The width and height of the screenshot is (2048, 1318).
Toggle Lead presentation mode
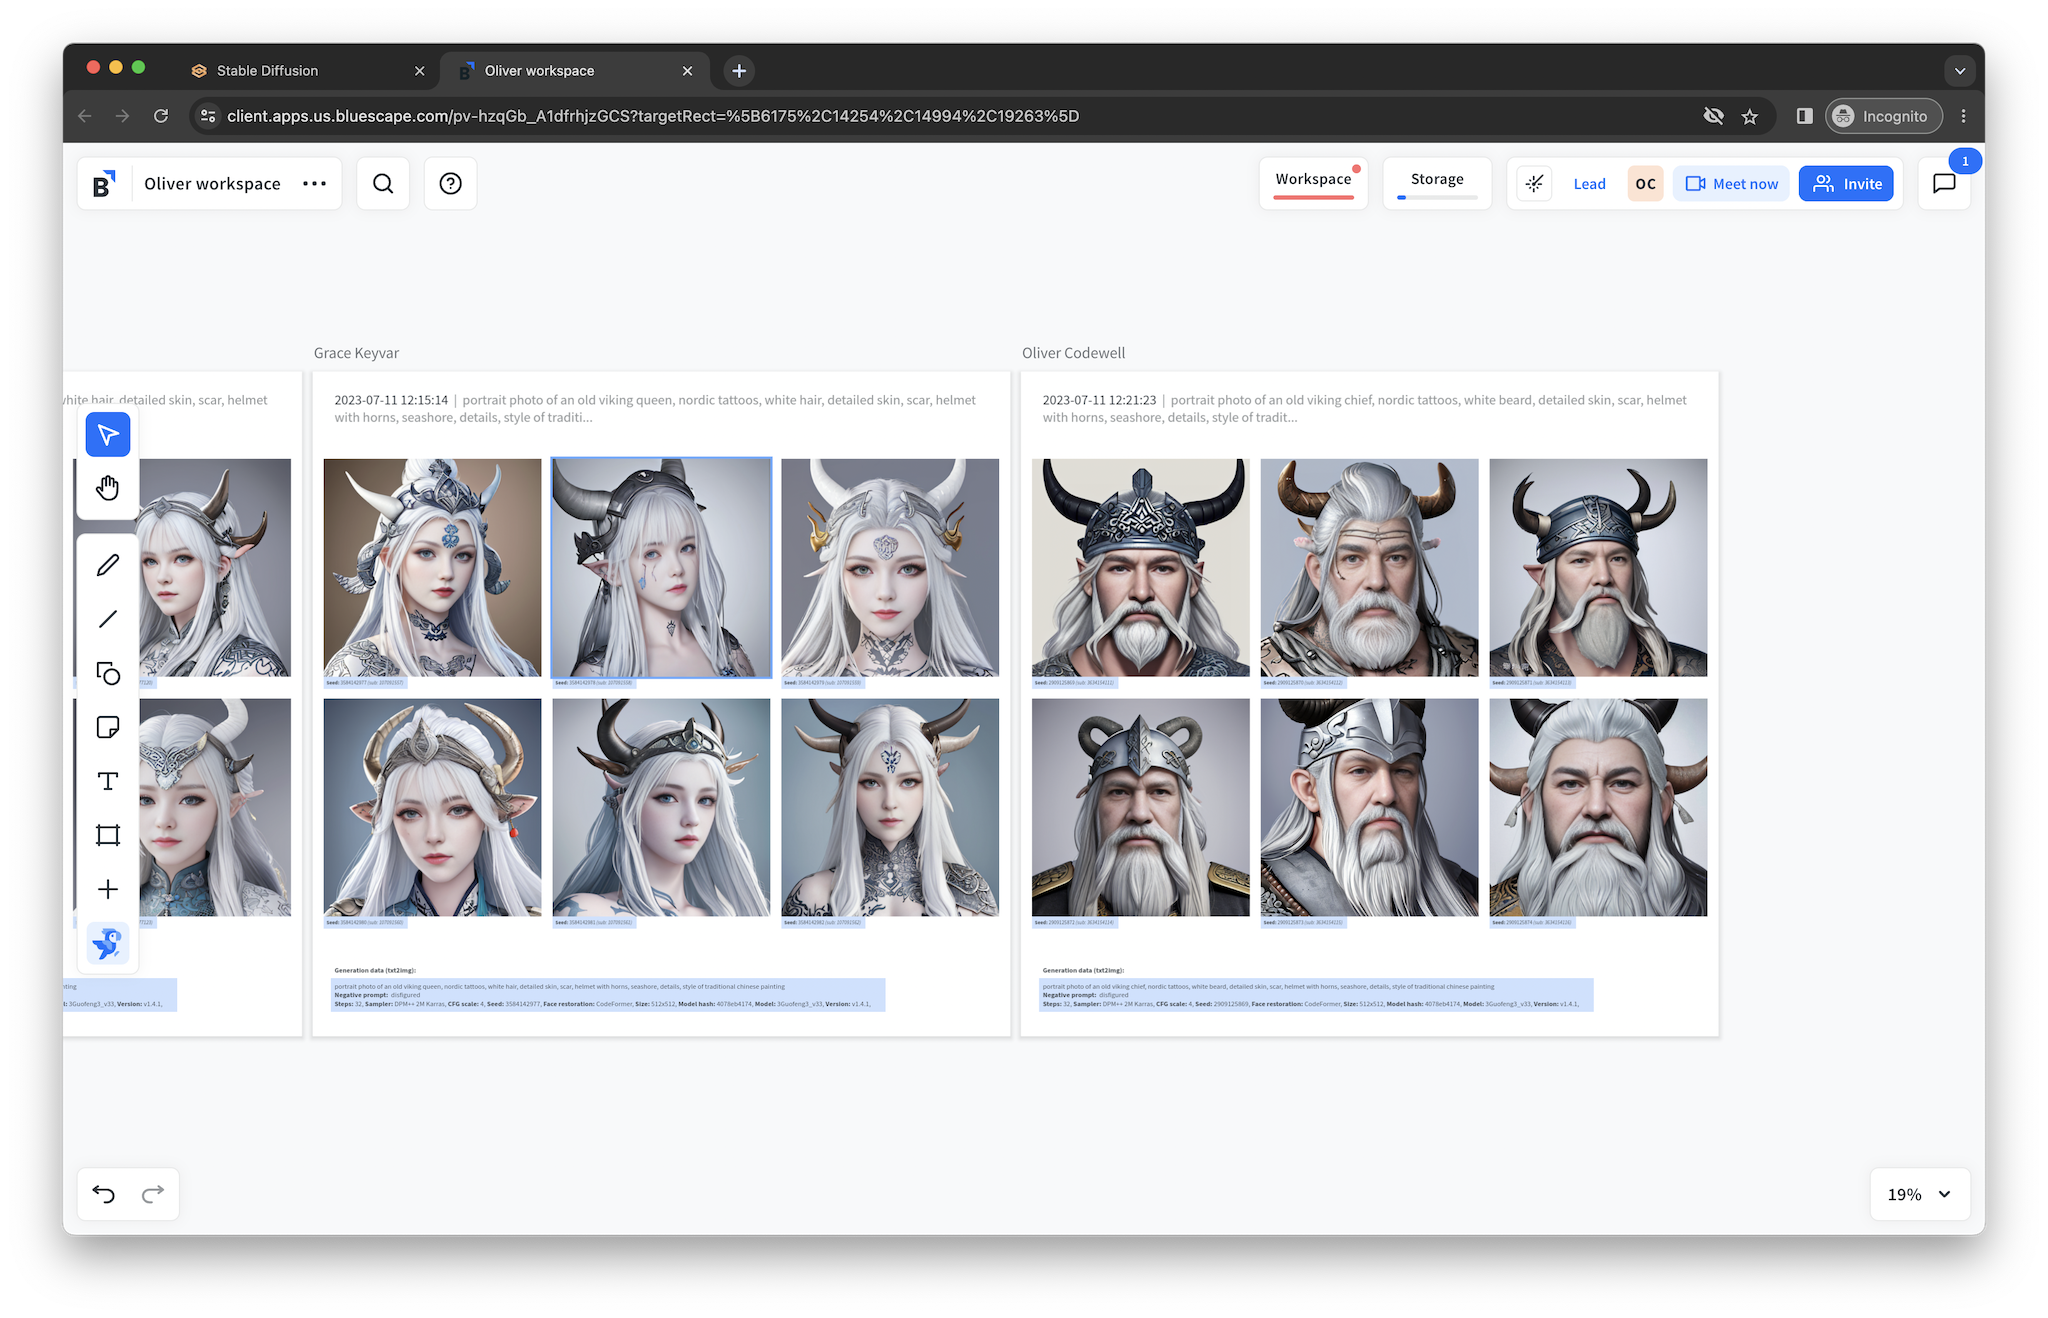pyautogui.click(x=1589, y=184)
